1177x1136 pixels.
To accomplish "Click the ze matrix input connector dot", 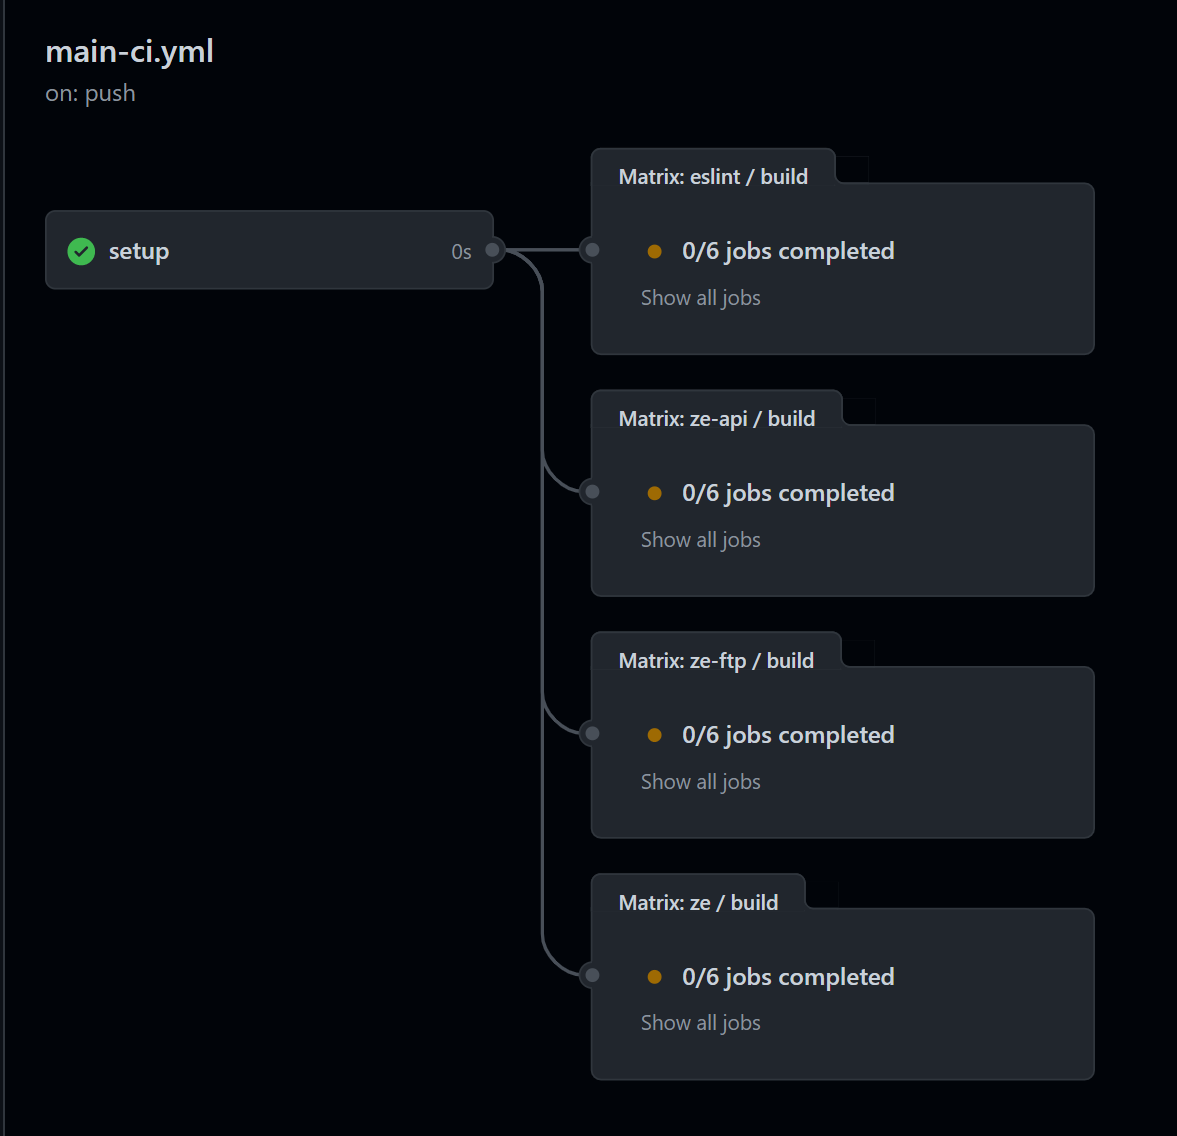I will (592, 975).
